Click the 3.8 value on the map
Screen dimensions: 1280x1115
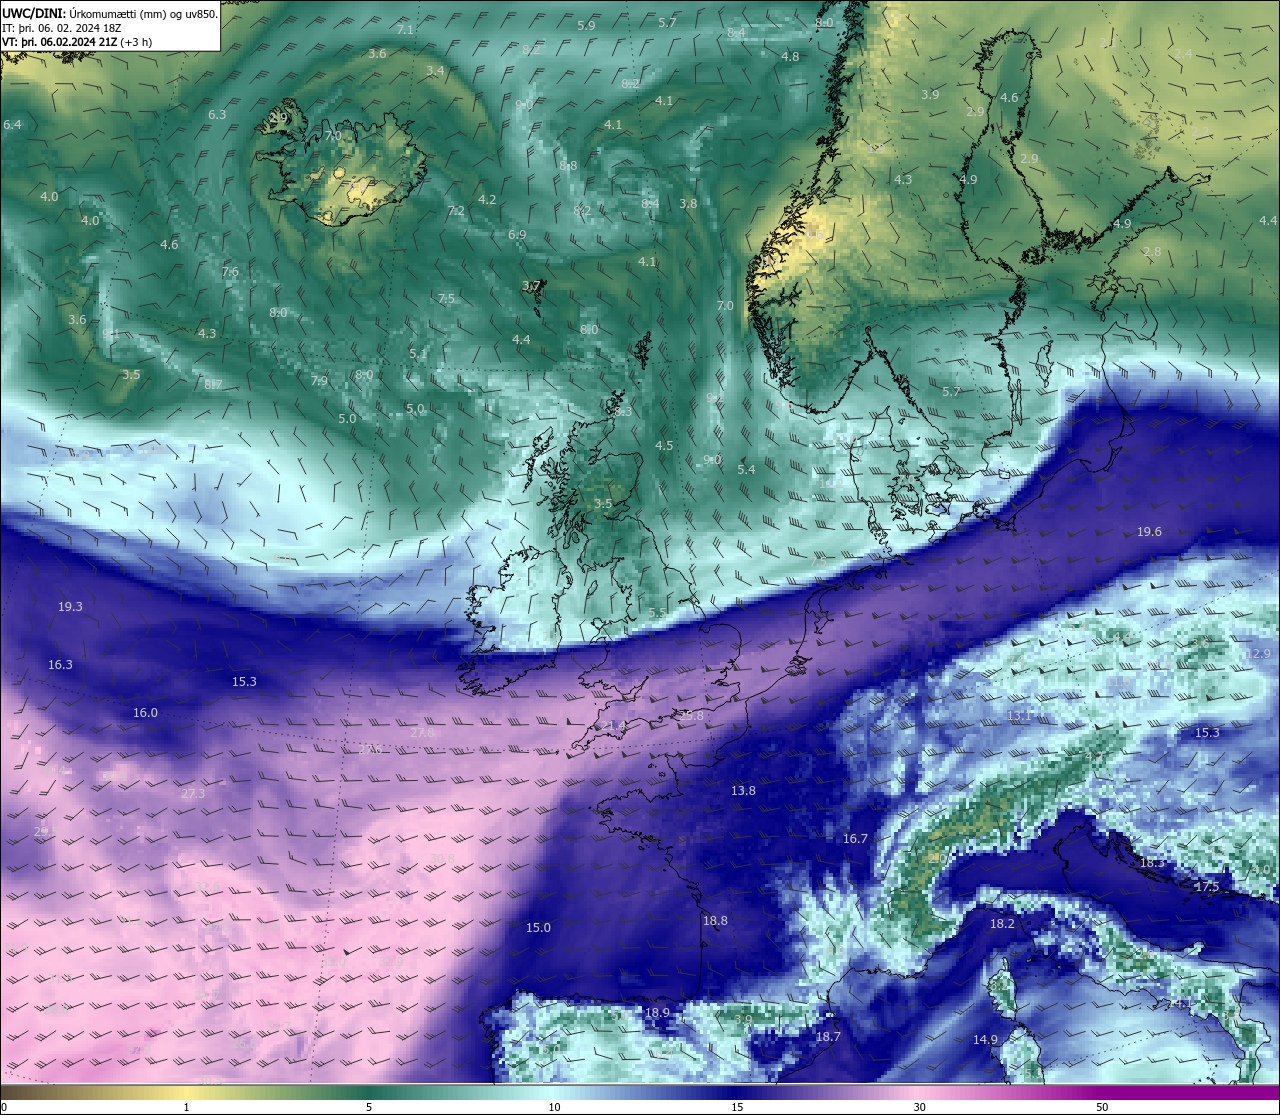pos(688,204)
